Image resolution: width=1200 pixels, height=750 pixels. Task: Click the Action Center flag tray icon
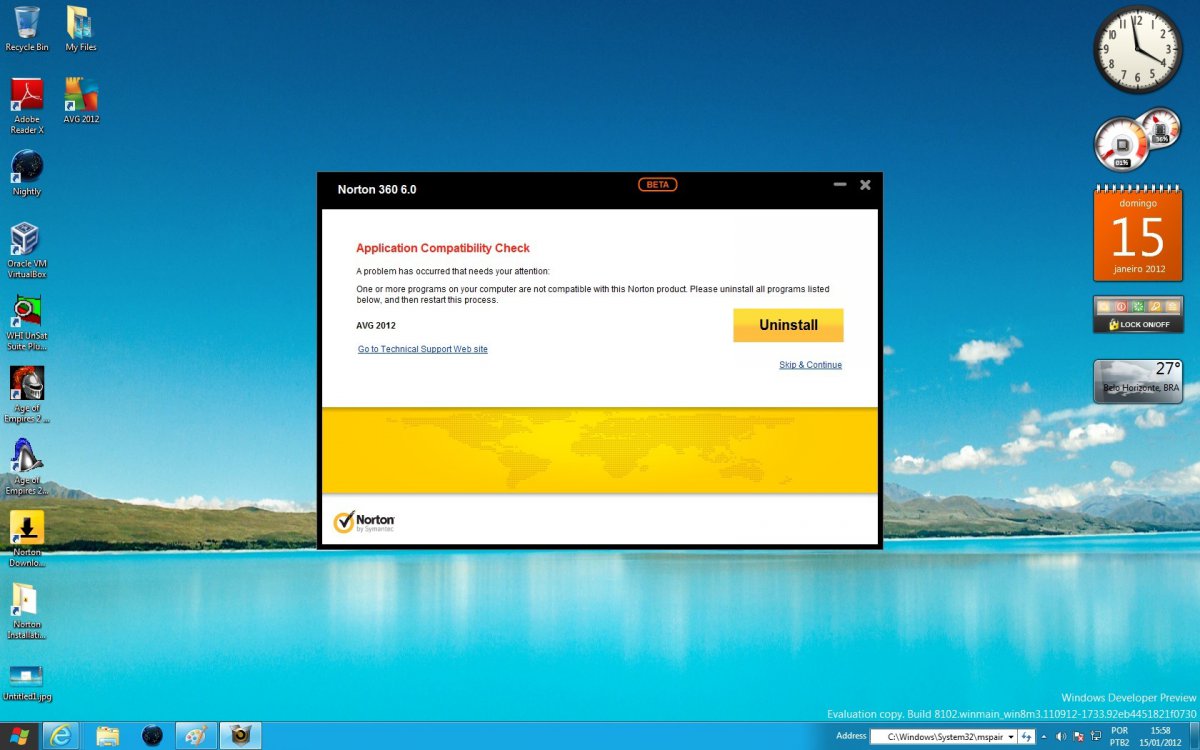coord(1078,737)
